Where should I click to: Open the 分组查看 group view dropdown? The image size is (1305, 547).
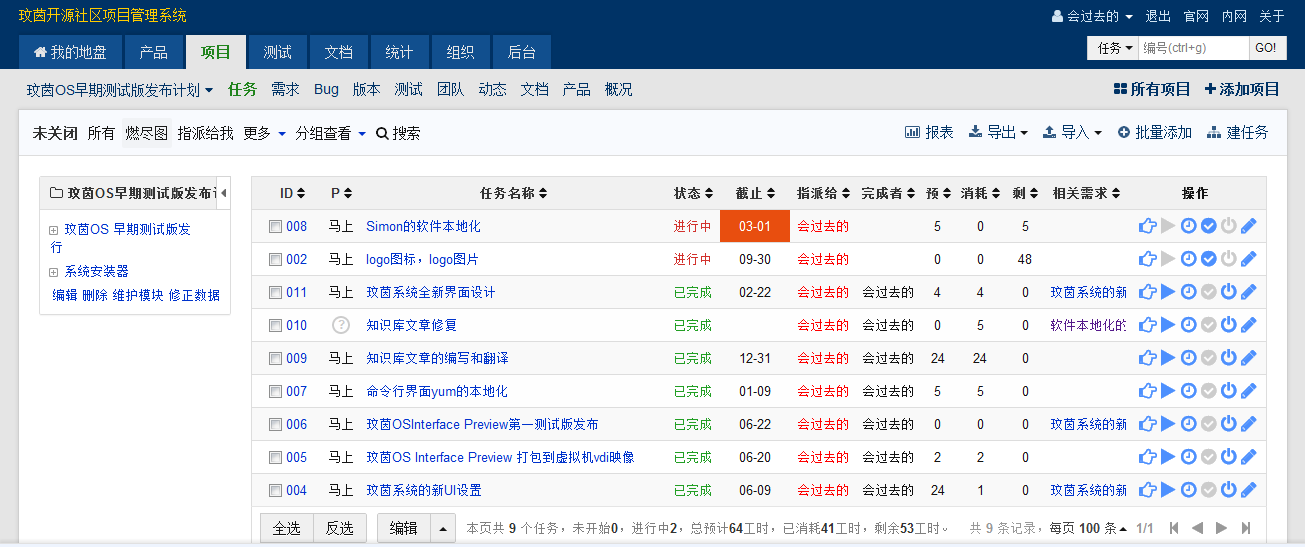(x=330, y=133)
